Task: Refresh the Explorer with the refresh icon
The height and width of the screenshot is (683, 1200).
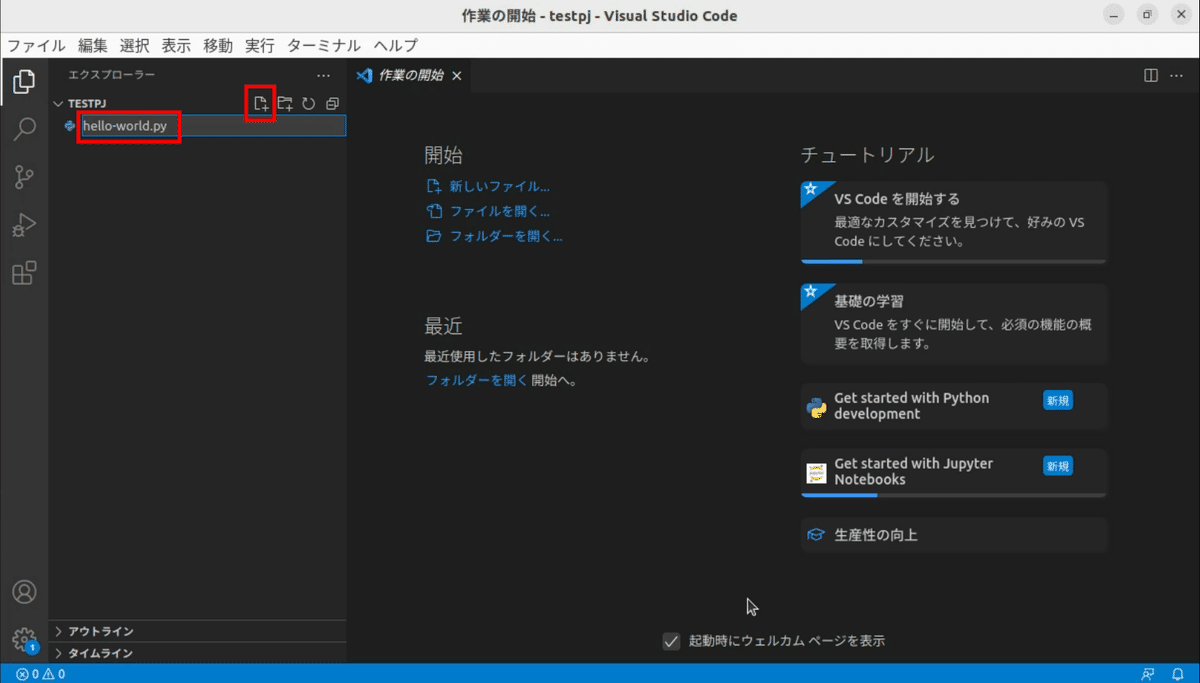Action: 309,103
